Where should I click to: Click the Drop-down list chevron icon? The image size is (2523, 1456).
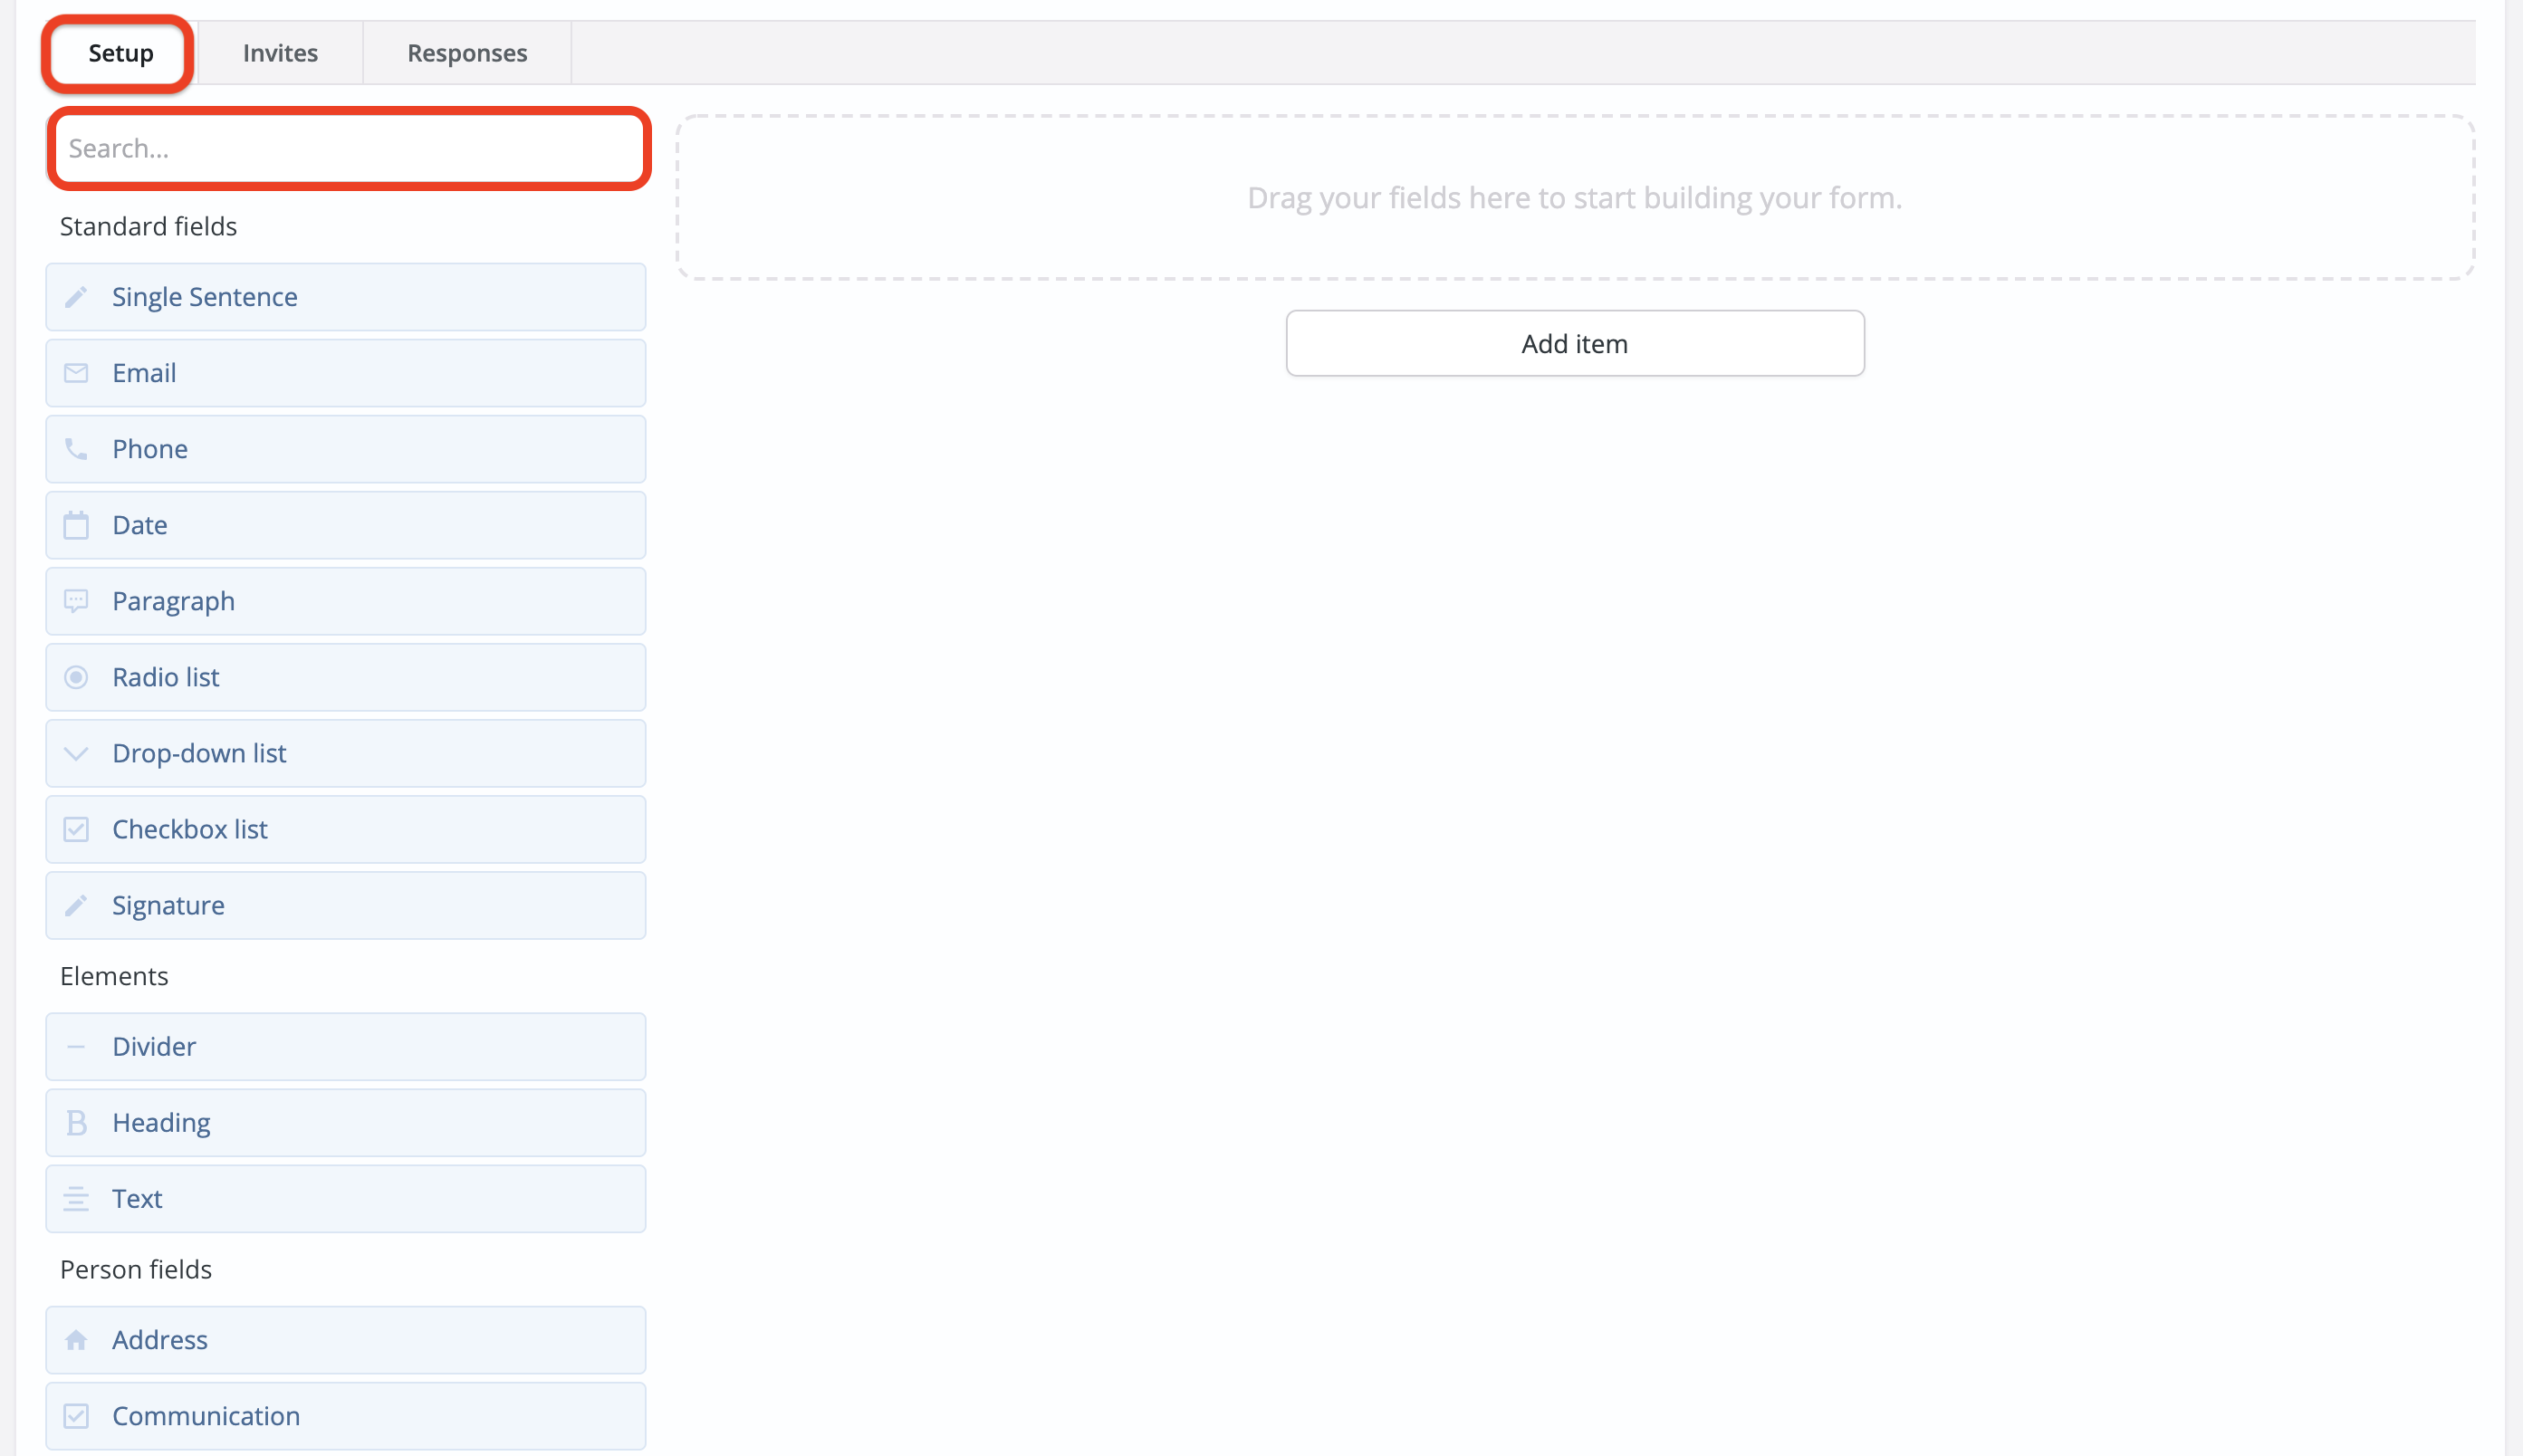pyautogui.click(x=77, y=753)
